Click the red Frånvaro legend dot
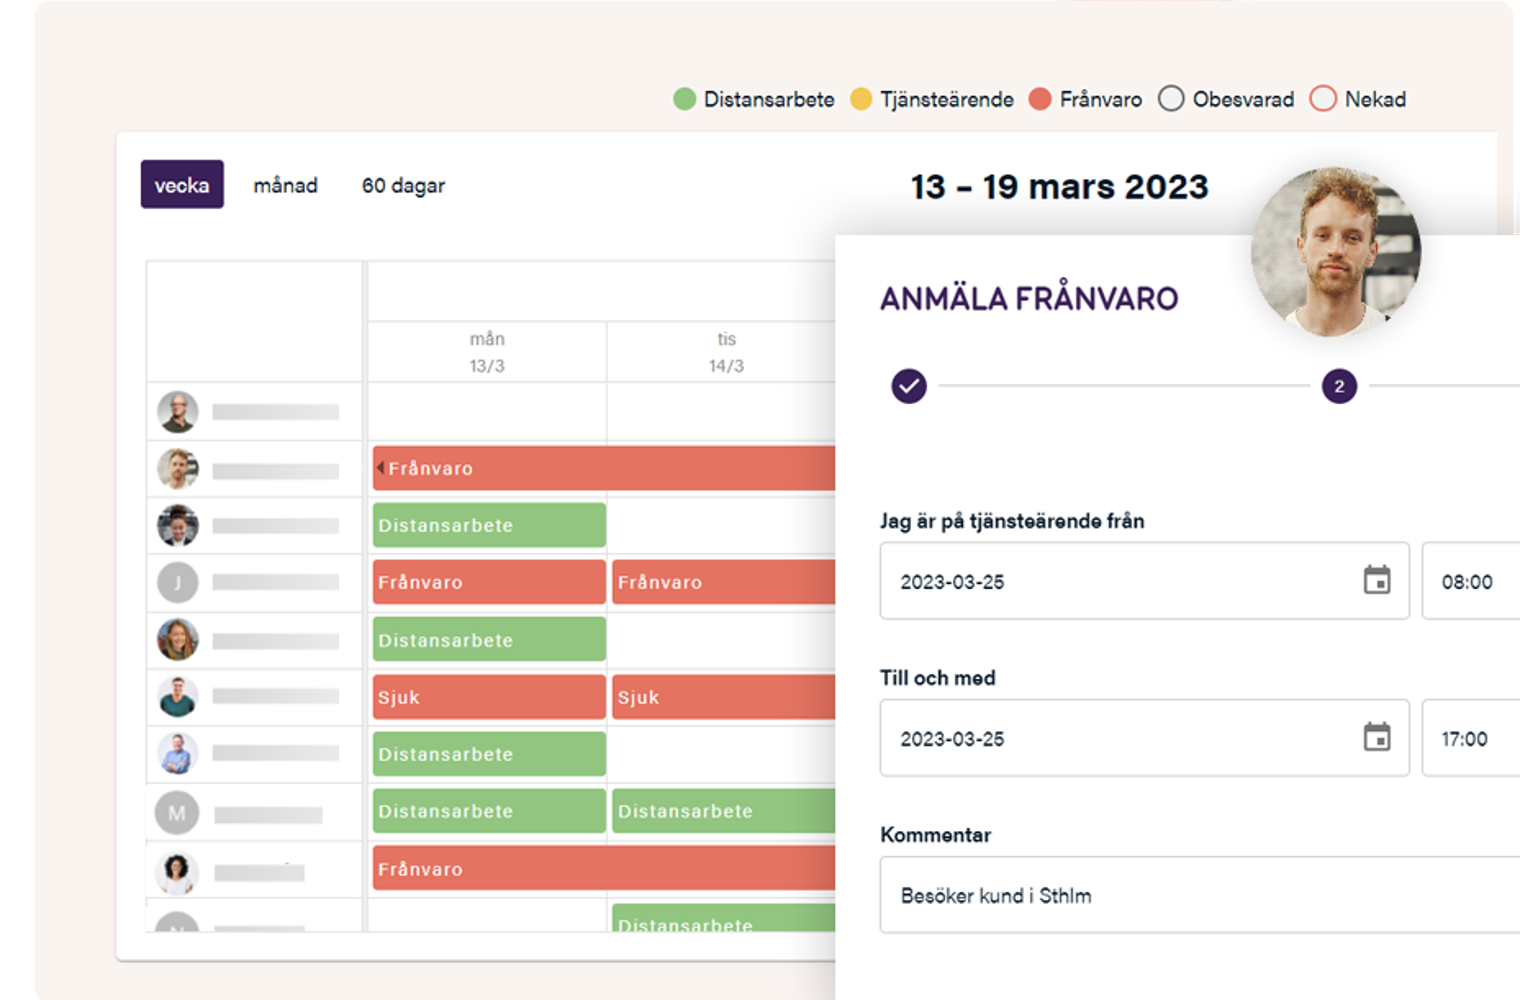Image resolution: width=1520 pixels, height=1000 pixels. pyautogui.click(x=1040, y=99)
